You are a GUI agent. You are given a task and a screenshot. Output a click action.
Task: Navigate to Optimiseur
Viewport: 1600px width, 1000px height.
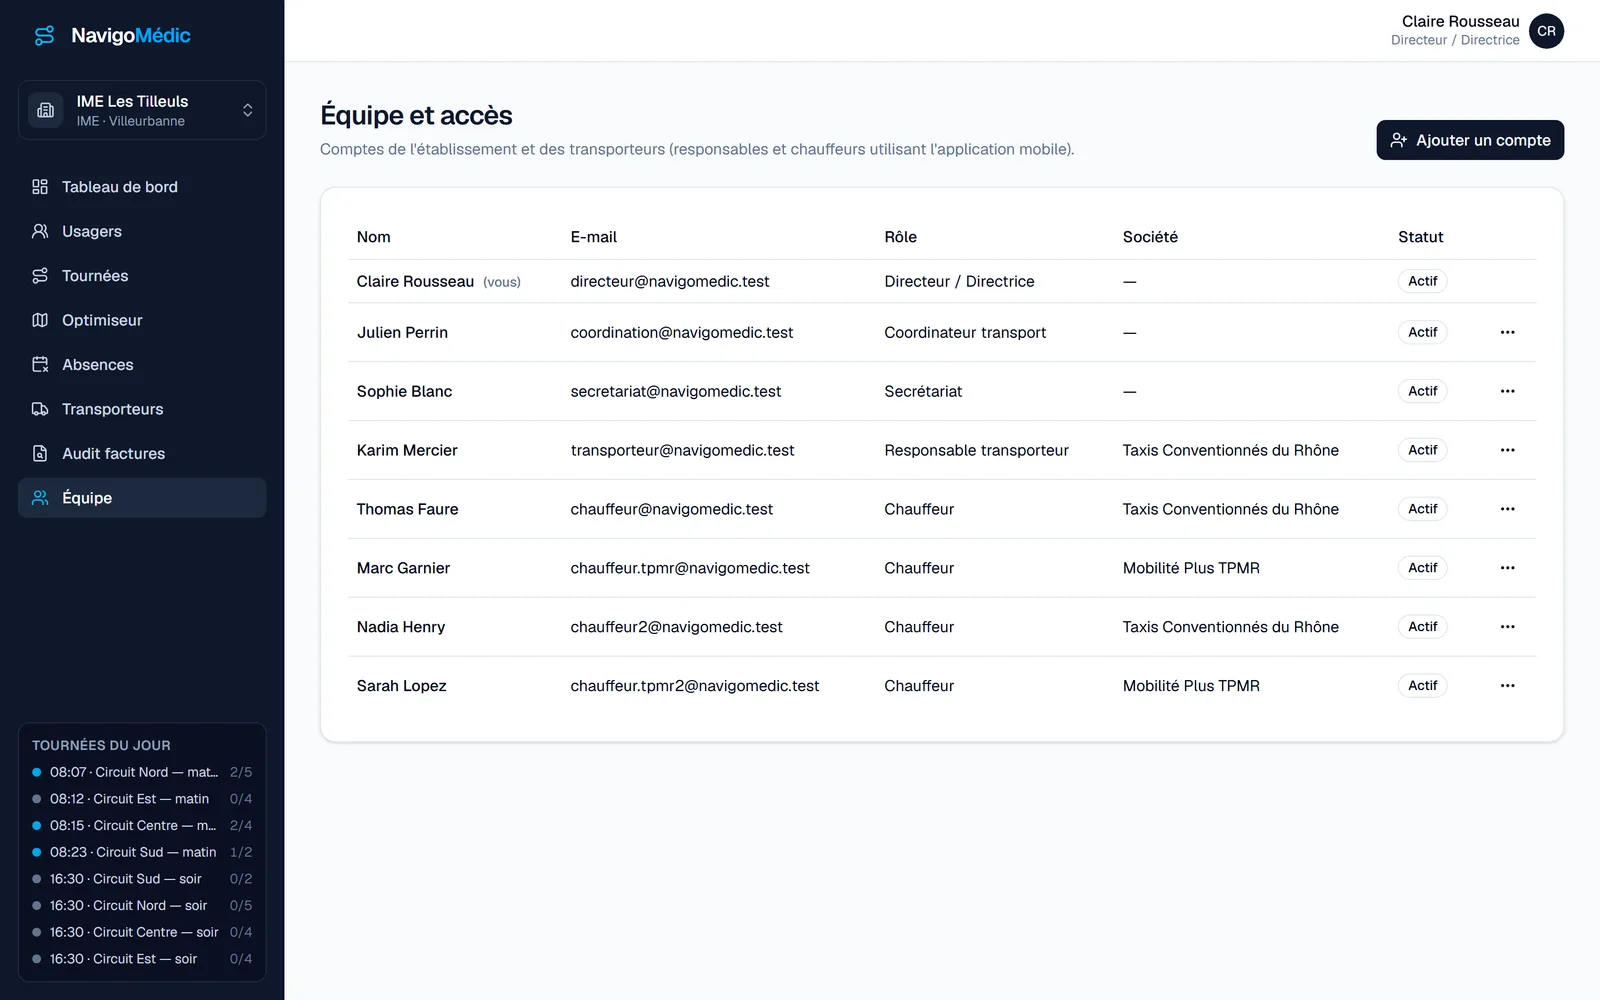[x=142, y=320]
